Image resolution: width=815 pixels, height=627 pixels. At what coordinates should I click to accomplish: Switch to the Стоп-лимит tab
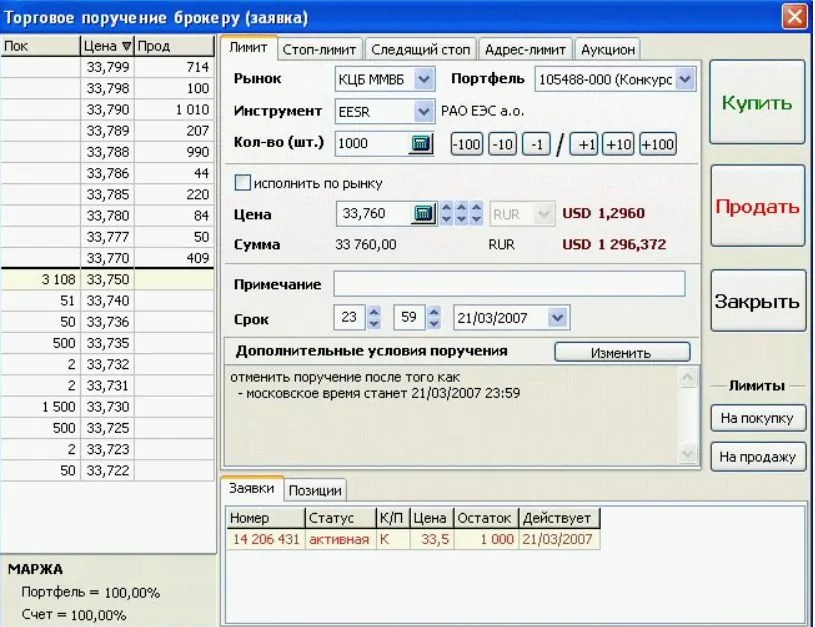(320, 49)
